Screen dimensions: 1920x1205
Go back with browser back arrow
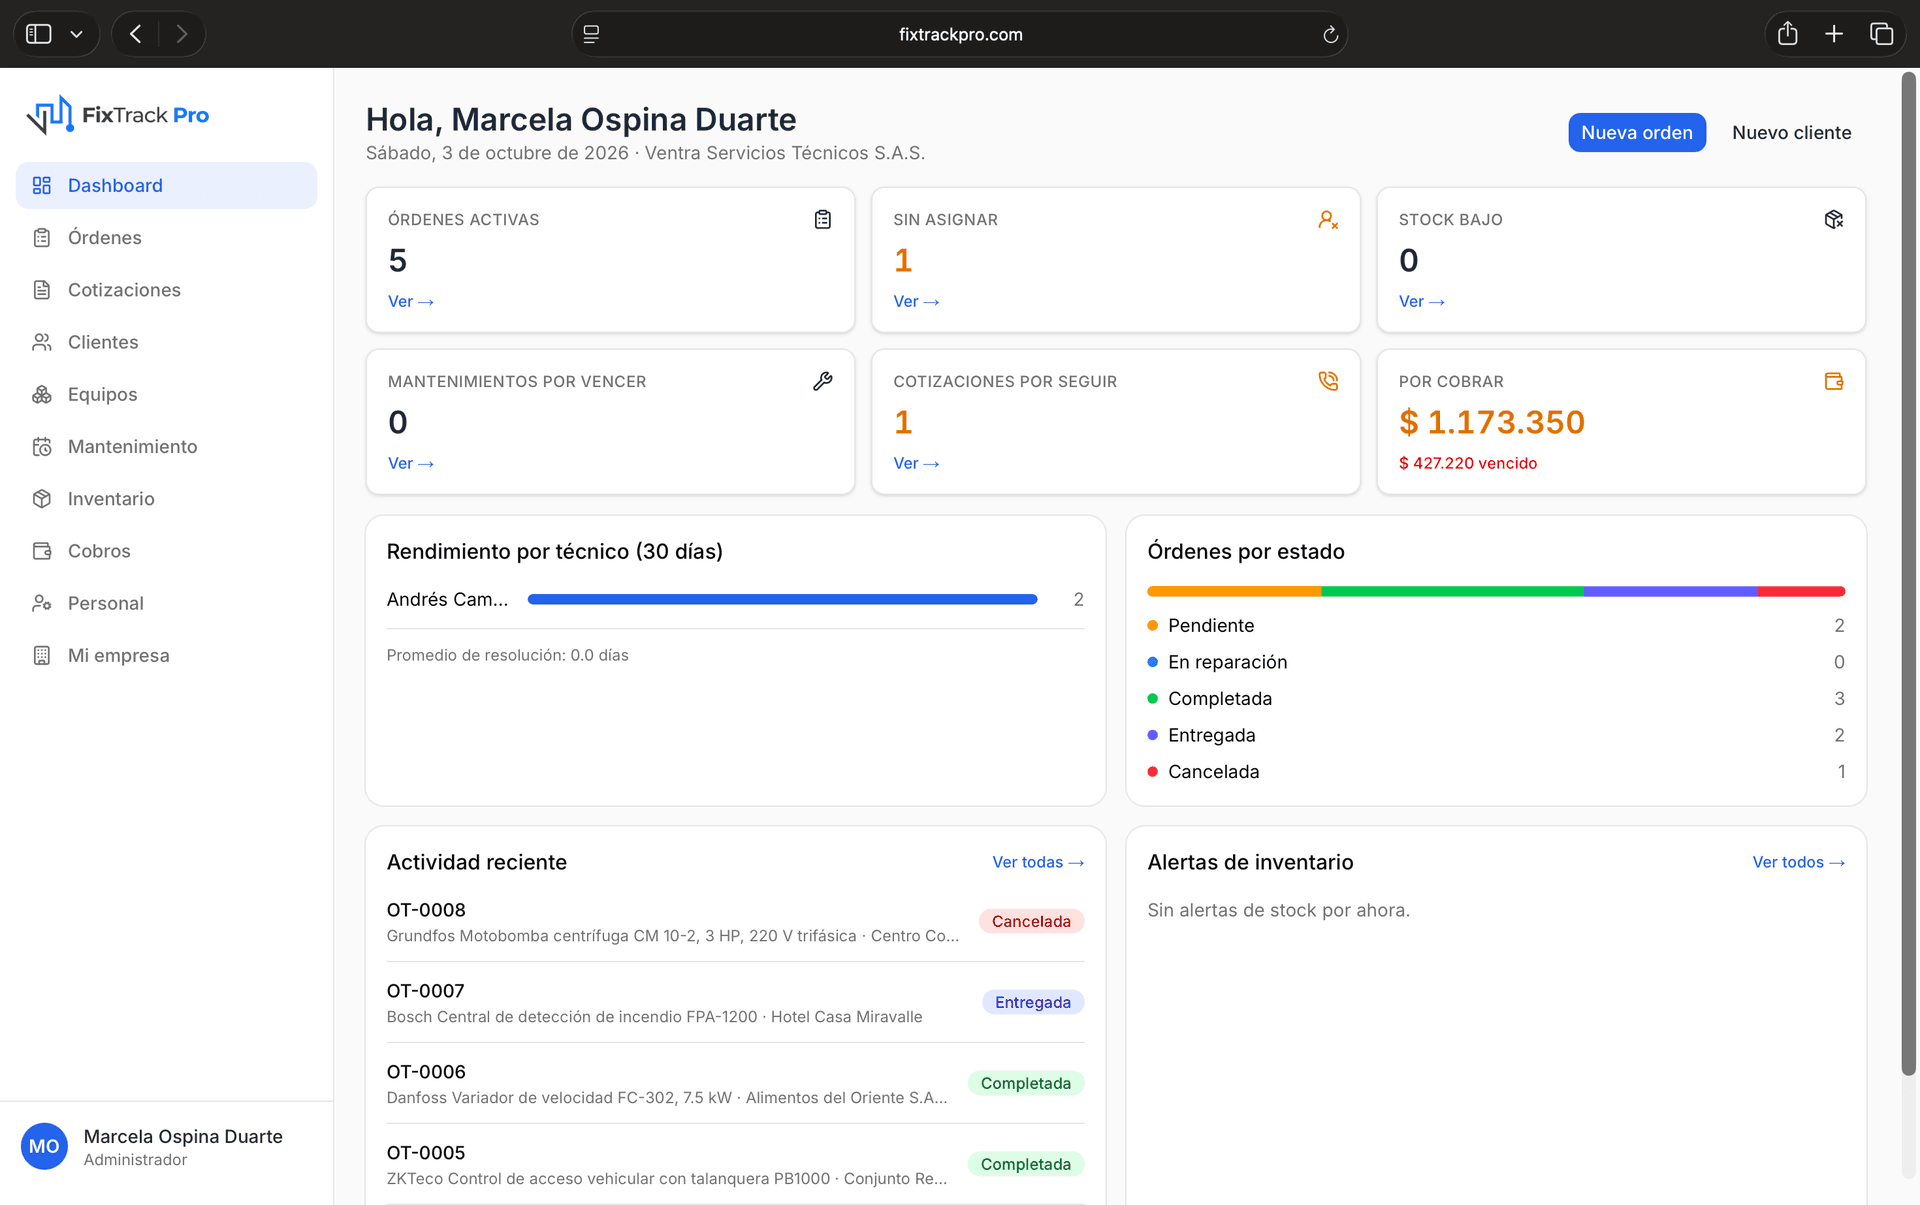pyautogui.click(x=135, y=34)
